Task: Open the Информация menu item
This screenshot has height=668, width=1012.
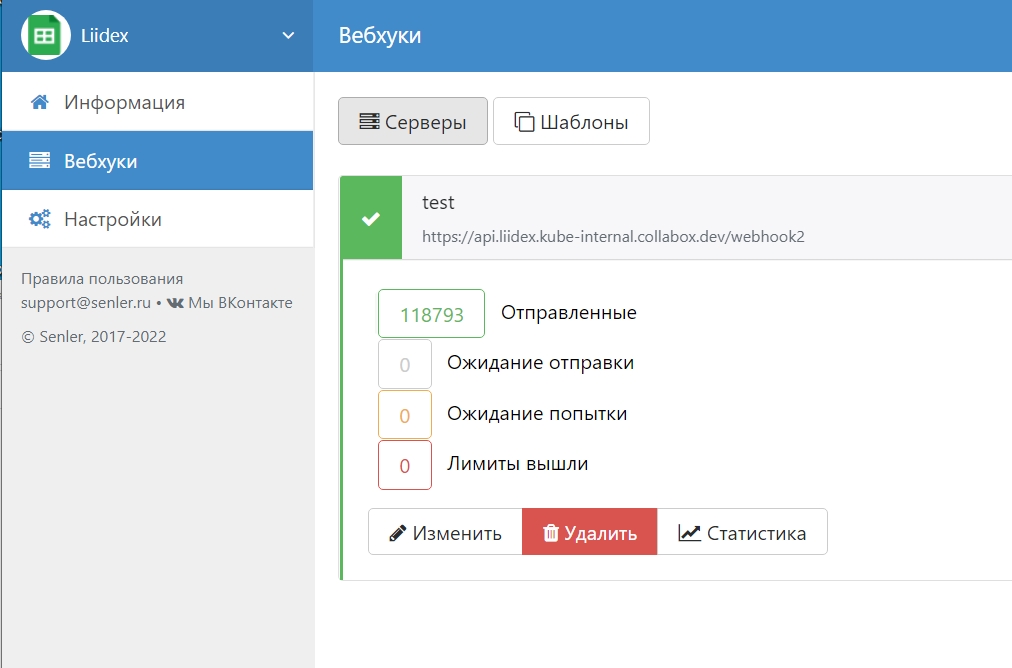Action: click(x=124, y=102)
